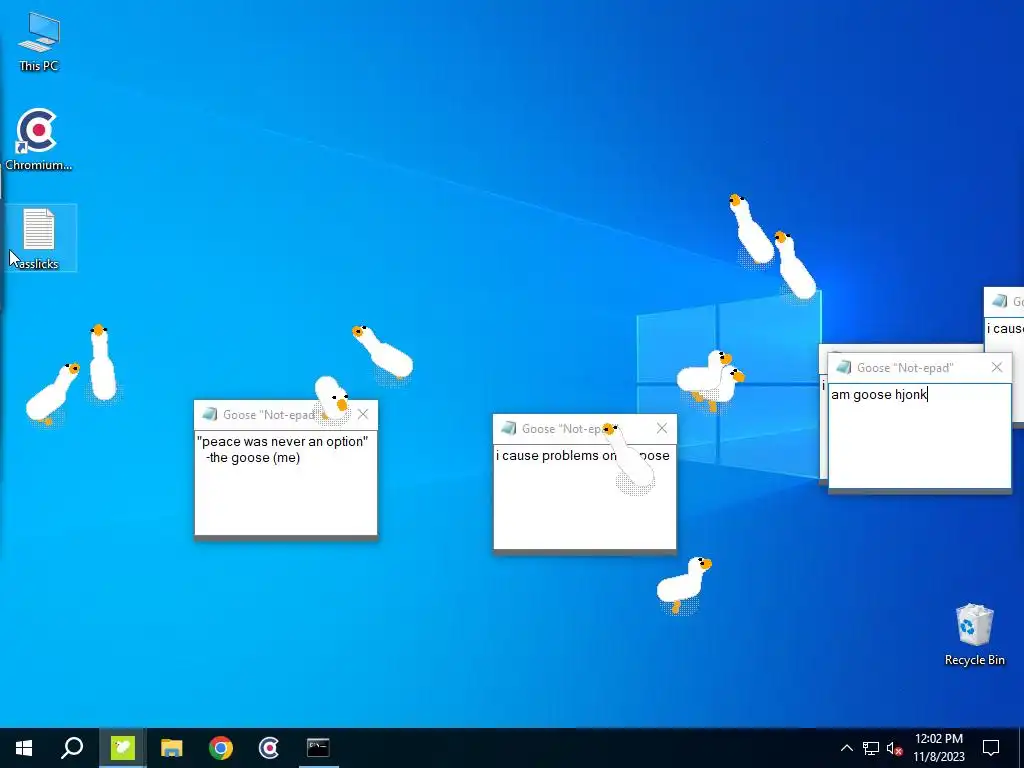The width and height of the screenshot is (1024, 768).
Task: Open the network status tray icon
Action: 871,748
